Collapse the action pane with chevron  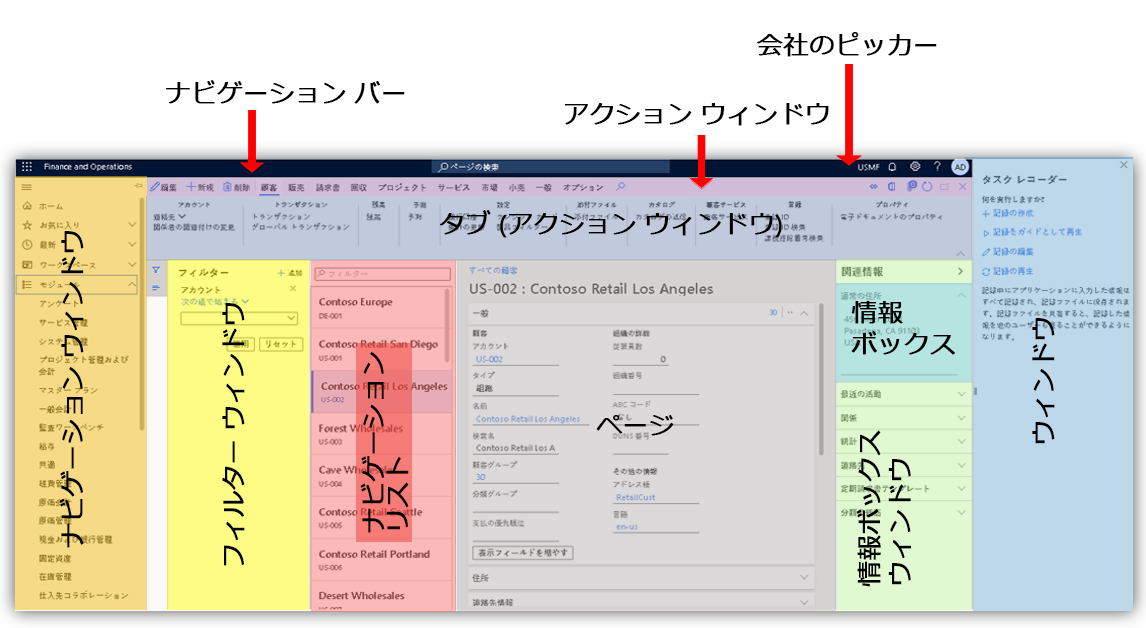tap(960, 253)
